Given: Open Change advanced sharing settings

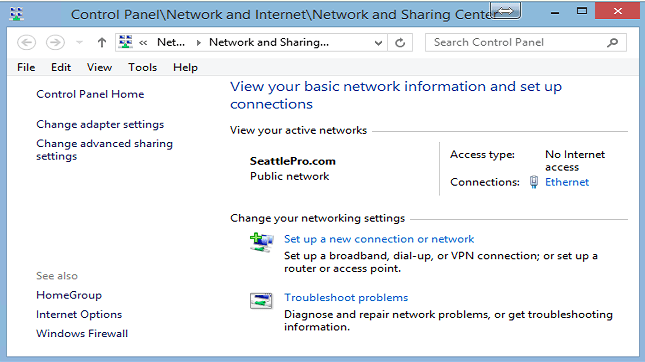Looking at the screenshot, I should click(104, 150).
